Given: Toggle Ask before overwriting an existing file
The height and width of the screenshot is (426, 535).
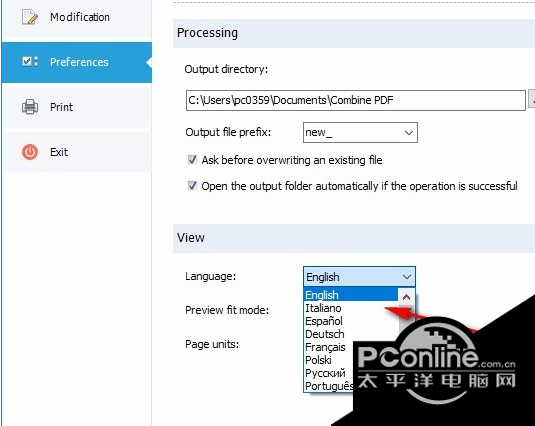Looking at the screenshot, I should [192, 160].
